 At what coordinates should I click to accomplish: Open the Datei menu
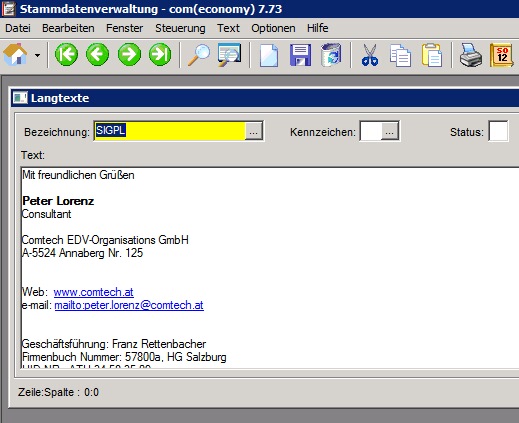(18, 28)
